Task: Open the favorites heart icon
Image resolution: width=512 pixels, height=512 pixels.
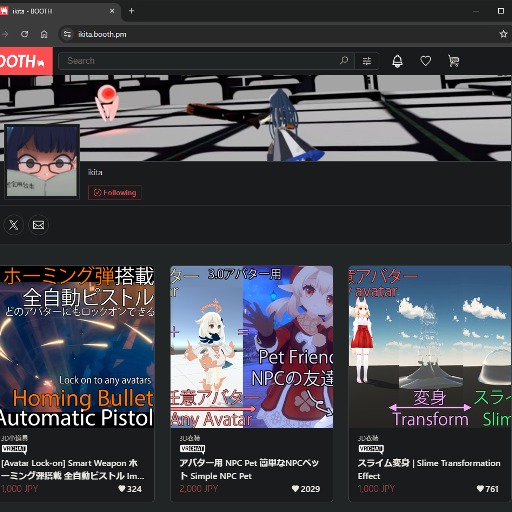Action: 425,61
